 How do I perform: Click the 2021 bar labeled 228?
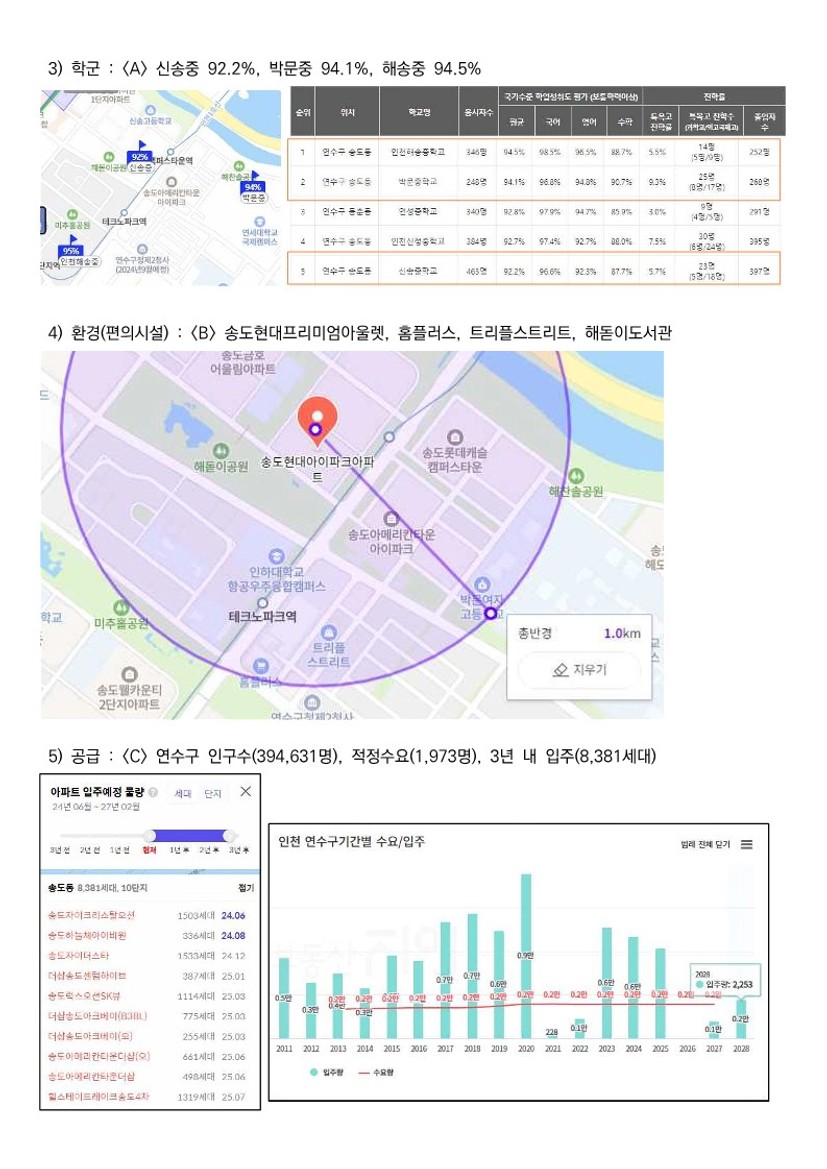click(552, 1036)
